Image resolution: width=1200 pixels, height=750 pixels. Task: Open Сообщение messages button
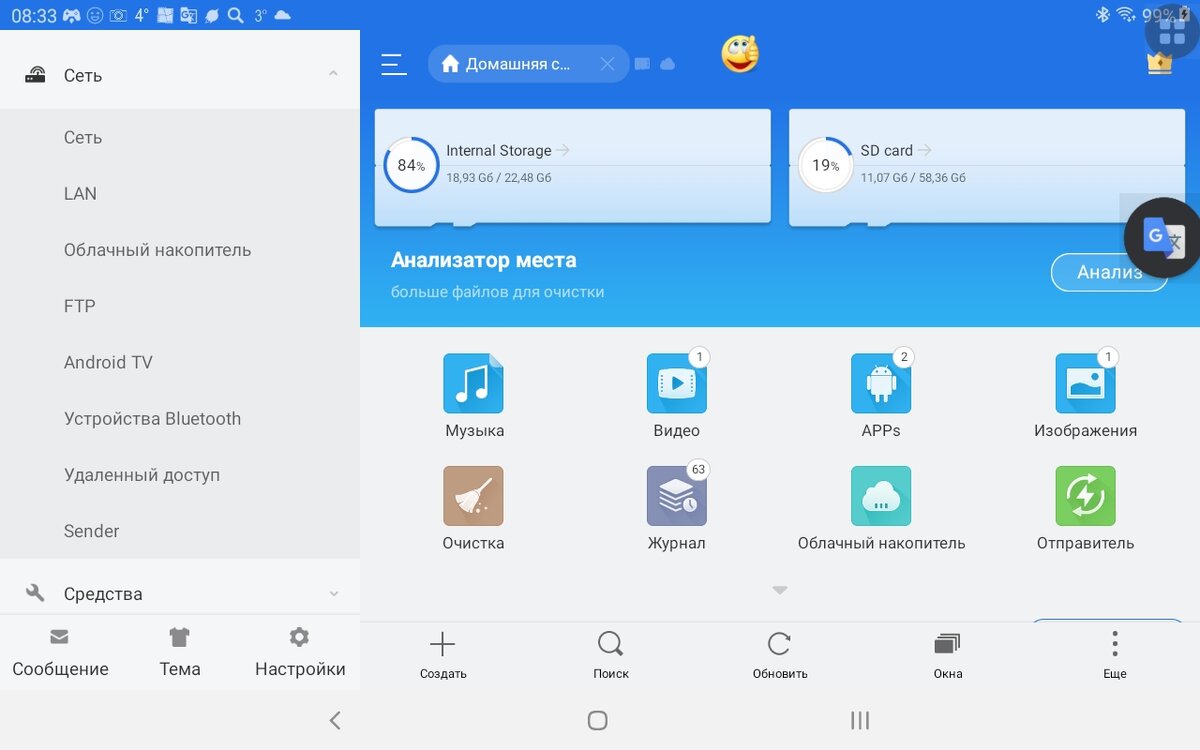(x=60, y=653)
